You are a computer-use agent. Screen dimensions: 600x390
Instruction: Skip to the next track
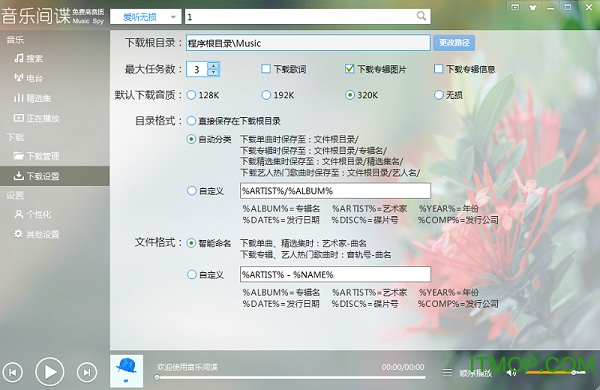[x=87, y=372]
